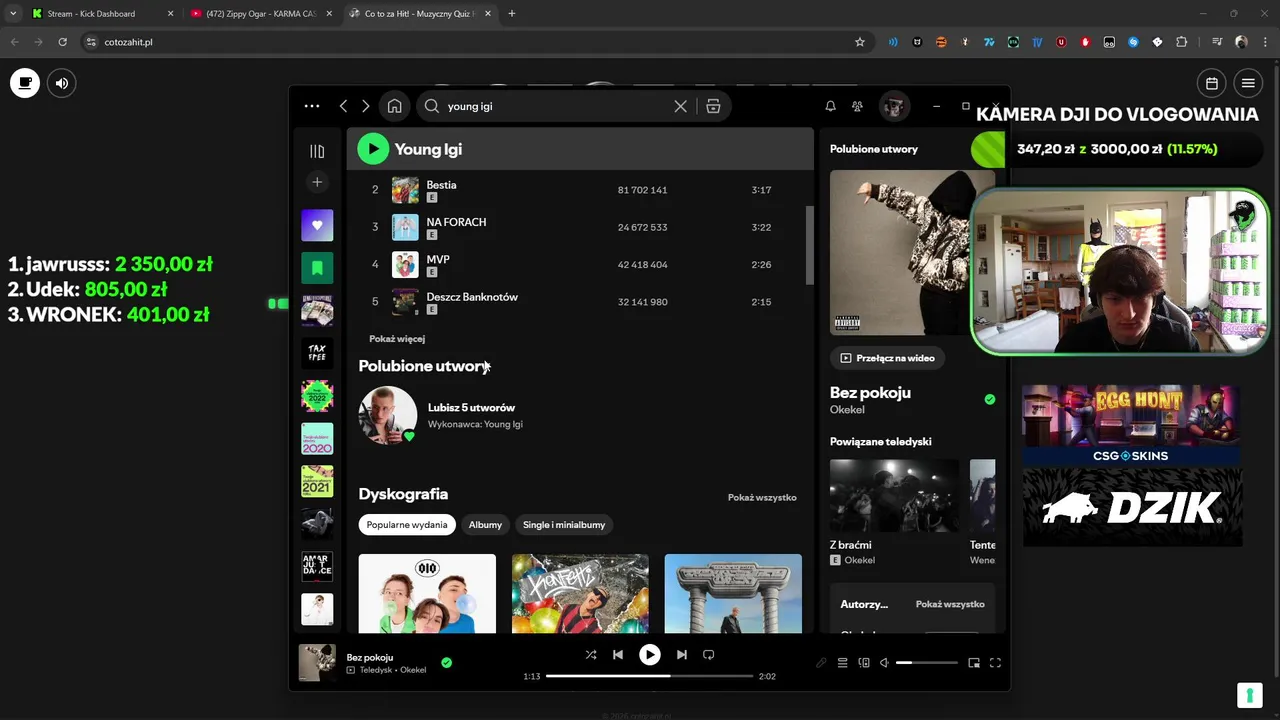Screen dimensions: 1280x720
Task: Open Chrome extensions puzzle icon
Action: (1182, 42)
